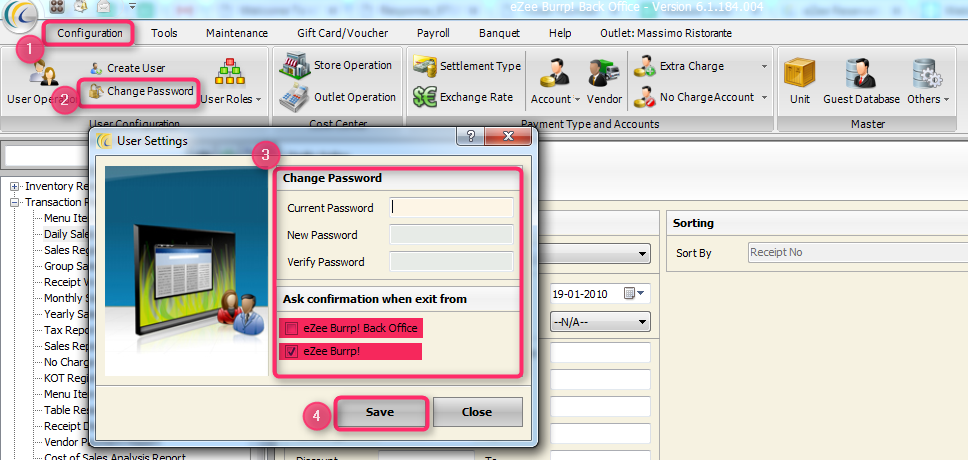Select the Table Report tree item

67,410
